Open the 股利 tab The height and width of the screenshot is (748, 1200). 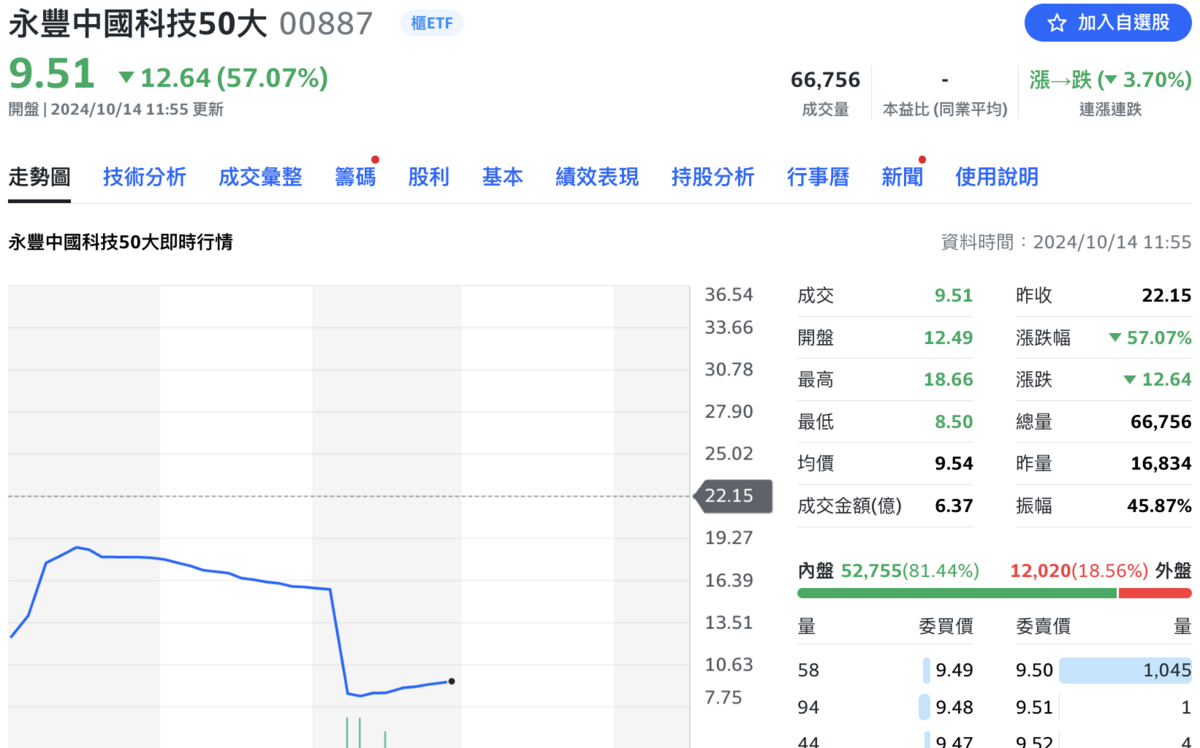tap(428, 176)
